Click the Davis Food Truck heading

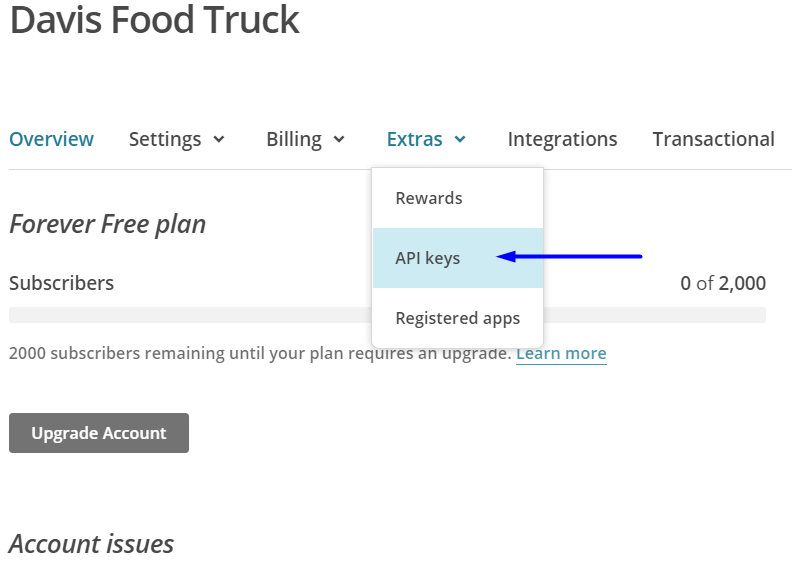click(x=155, y=20)
